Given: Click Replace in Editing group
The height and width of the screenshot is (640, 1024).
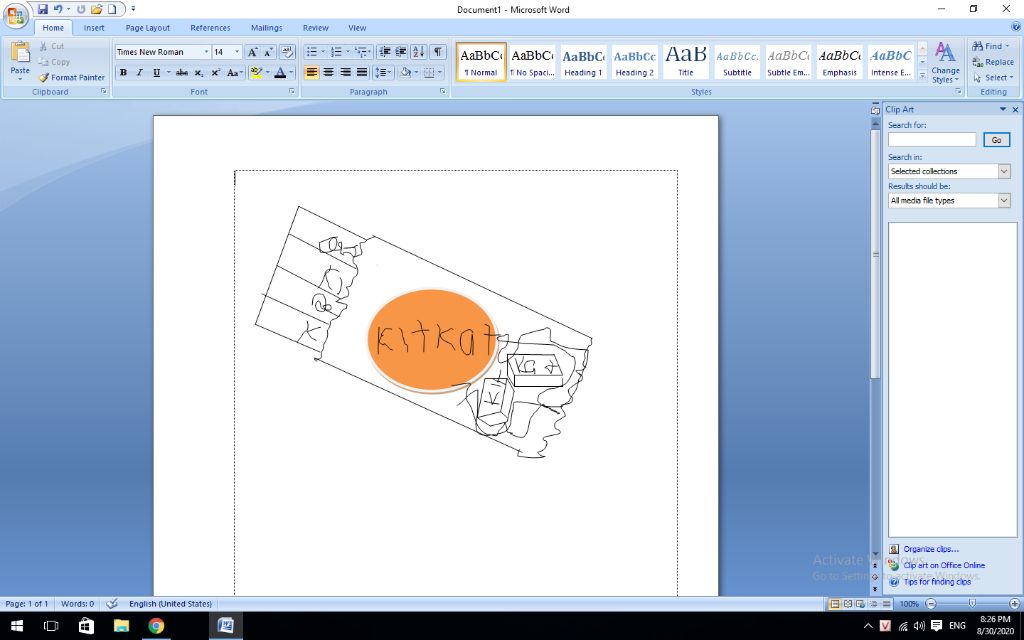Looking at the screenshot, I should tap(993, 62).
